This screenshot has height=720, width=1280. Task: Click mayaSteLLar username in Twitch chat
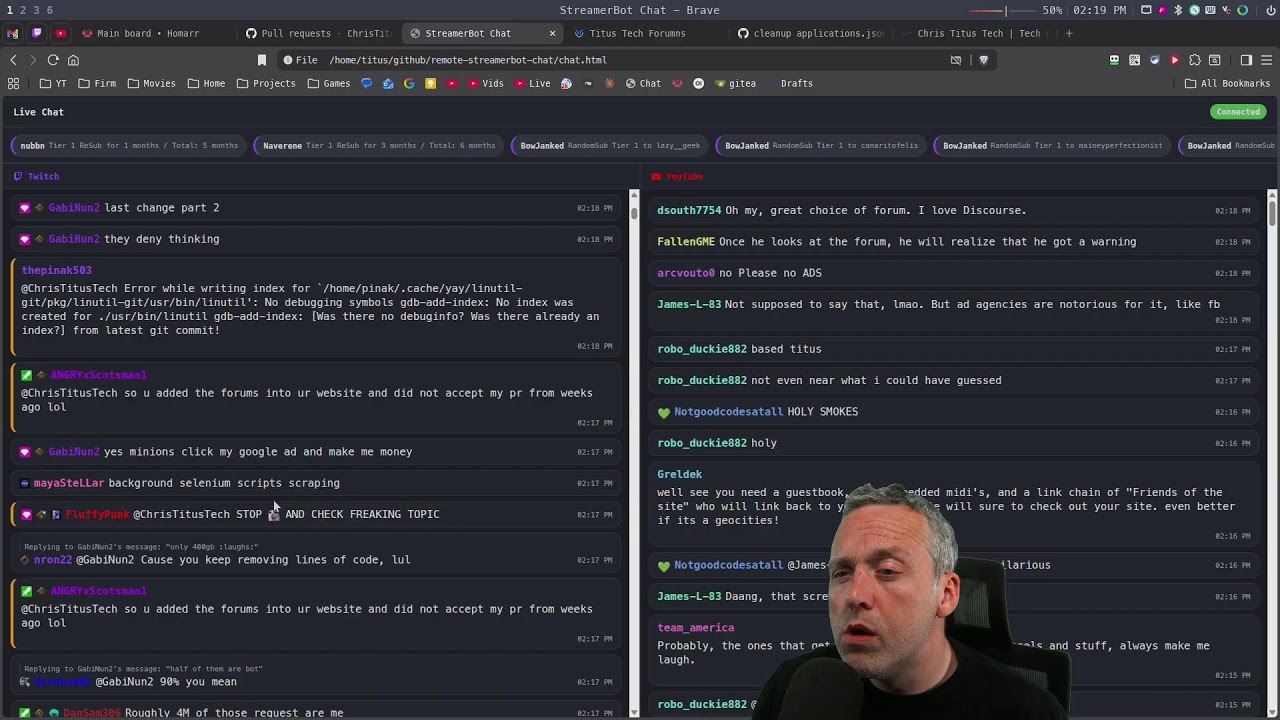click(69, 483)
